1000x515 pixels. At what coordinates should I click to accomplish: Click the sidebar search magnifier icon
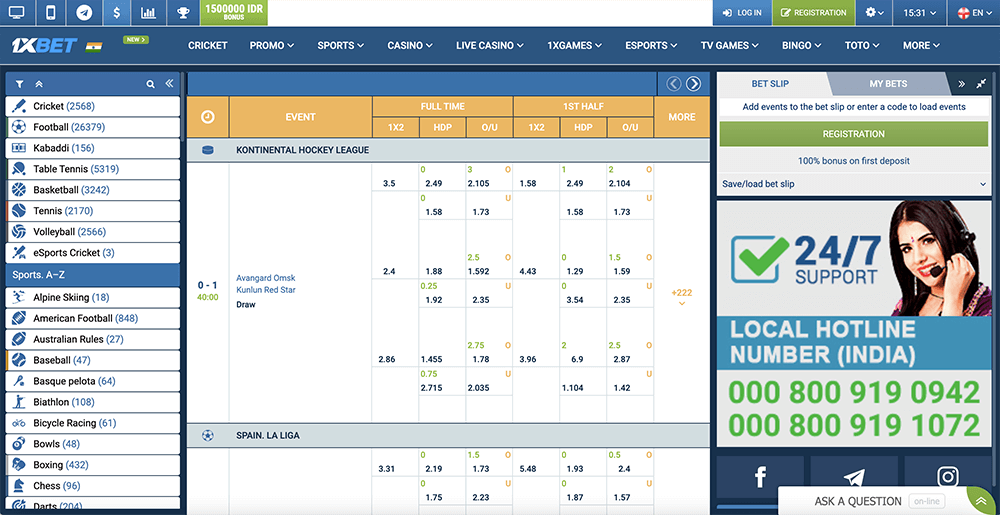[x=151, y=85]
